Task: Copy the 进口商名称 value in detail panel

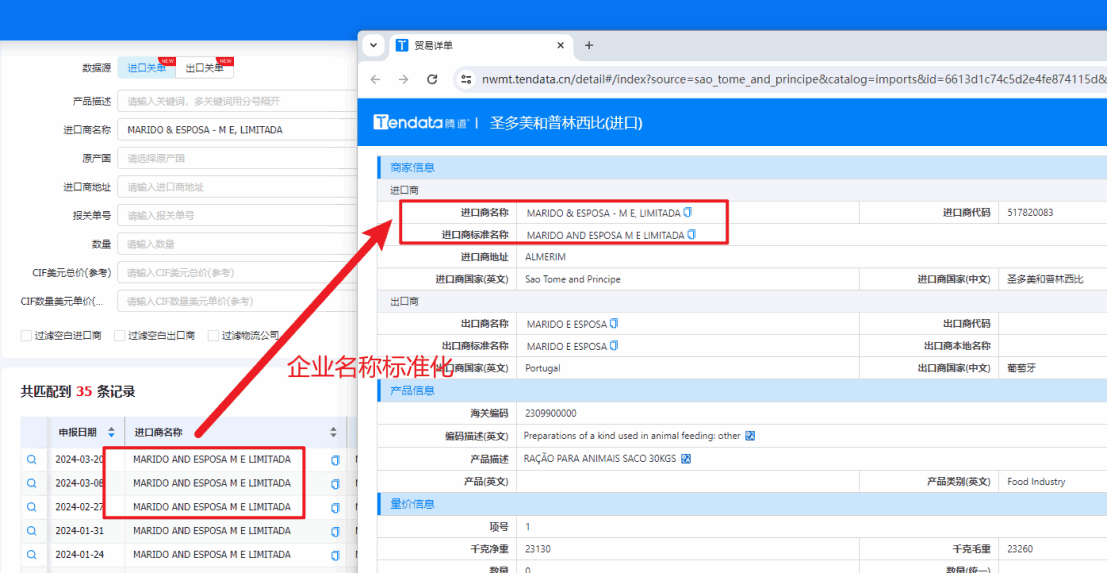Action: coord(688,213)
